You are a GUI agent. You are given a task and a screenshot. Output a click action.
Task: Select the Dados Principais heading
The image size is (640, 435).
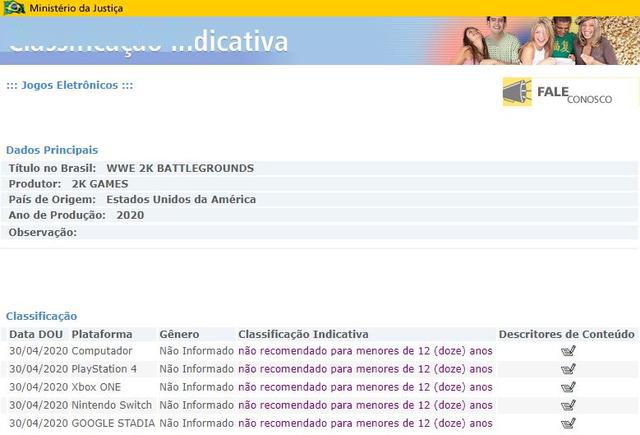pos(52,150)
